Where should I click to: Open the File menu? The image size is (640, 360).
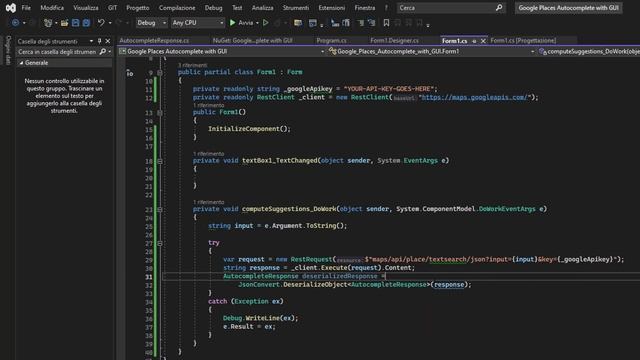pos(26,8)
